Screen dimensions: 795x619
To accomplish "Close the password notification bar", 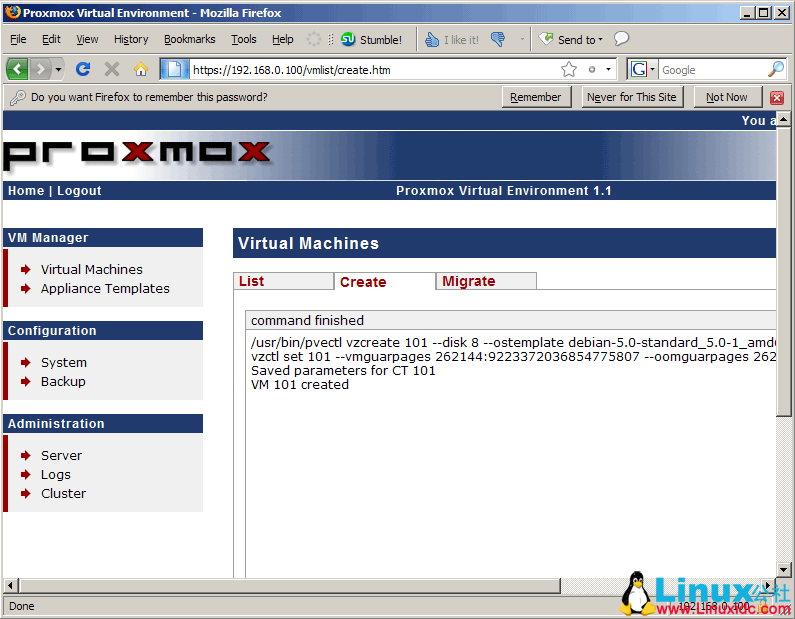I will pos(777,97).
